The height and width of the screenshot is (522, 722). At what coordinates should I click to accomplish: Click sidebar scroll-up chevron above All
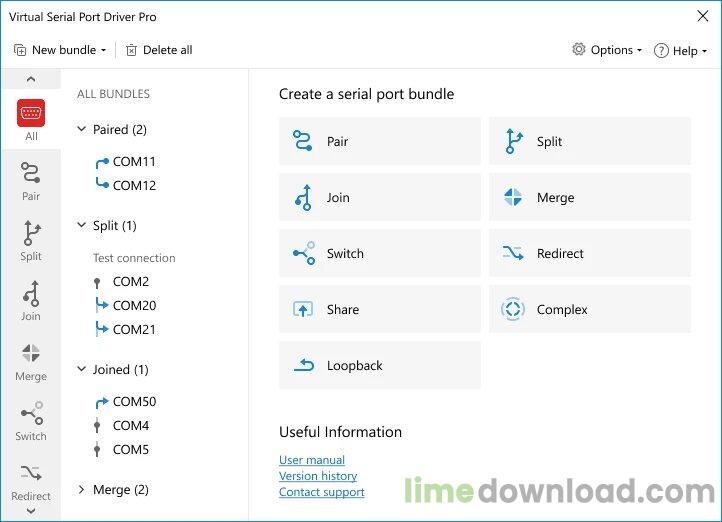(x=31, y=79)
